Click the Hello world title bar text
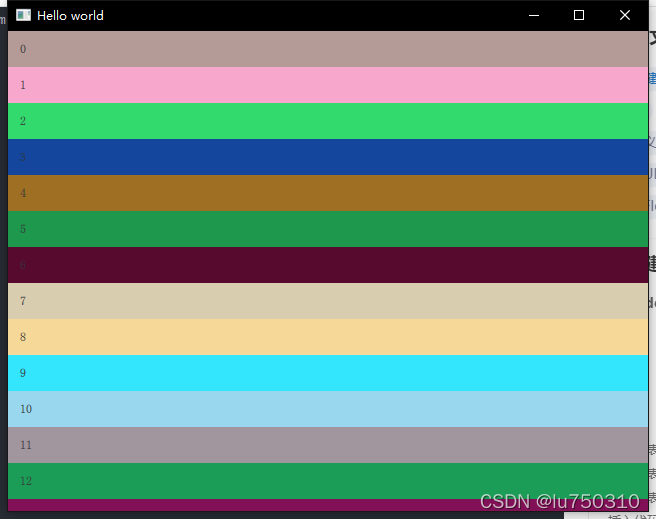The image size is (656, 519). tap(70, 16)
